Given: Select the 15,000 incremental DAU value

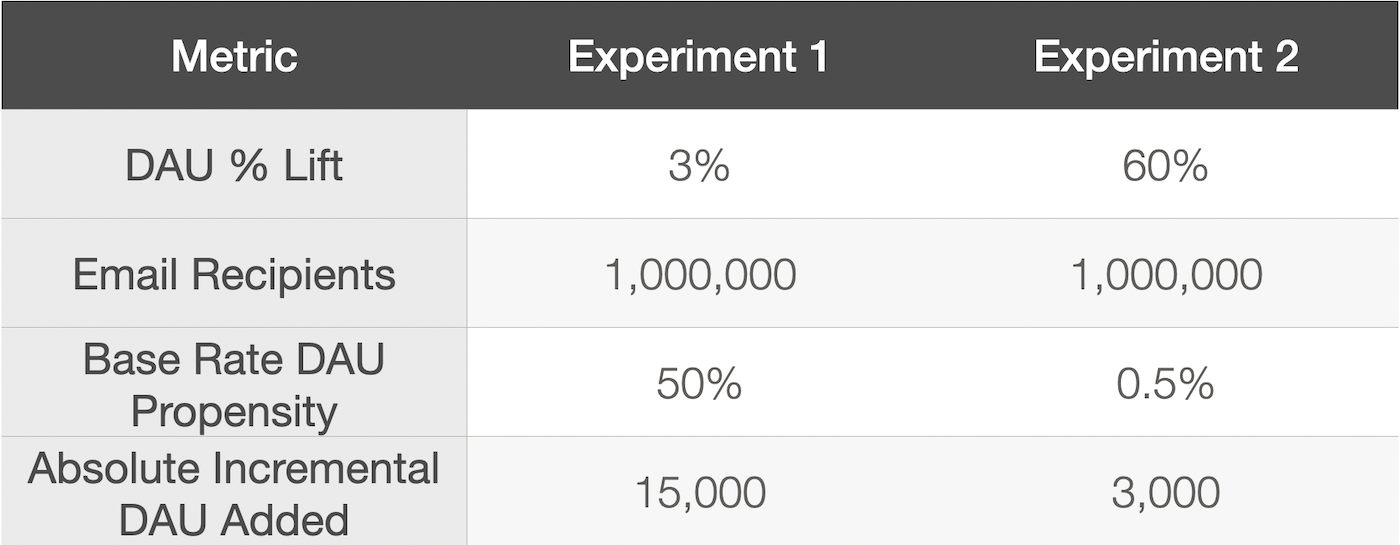Looking at the screenshot, I should pyautogui.click(x=700, y=493).
